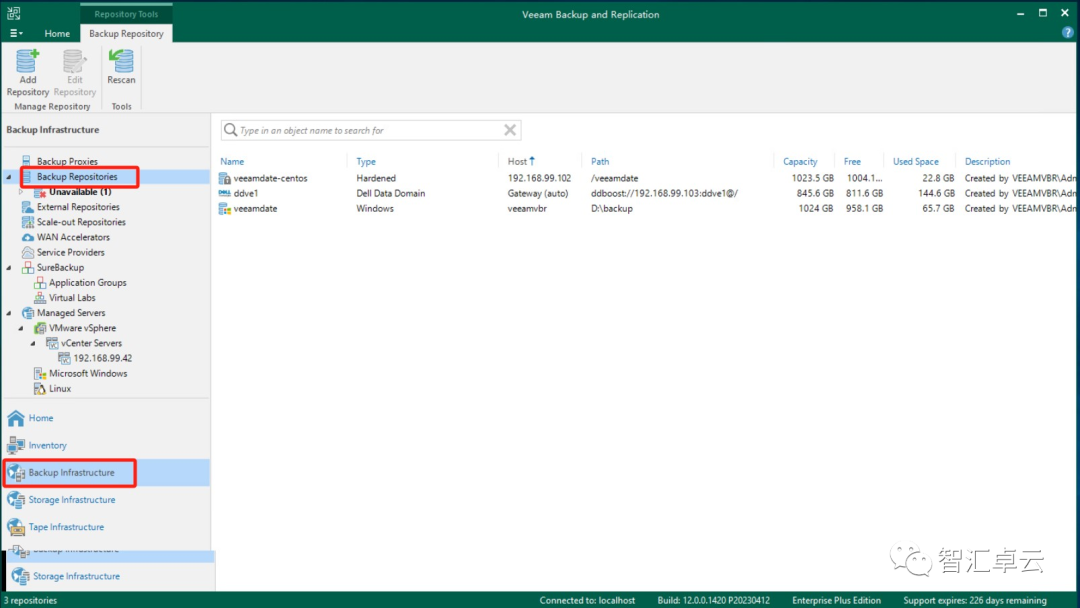Collapse the Managed Servers node arrow
This screenshot has width=1080, height=608.
tap(9, 313)
